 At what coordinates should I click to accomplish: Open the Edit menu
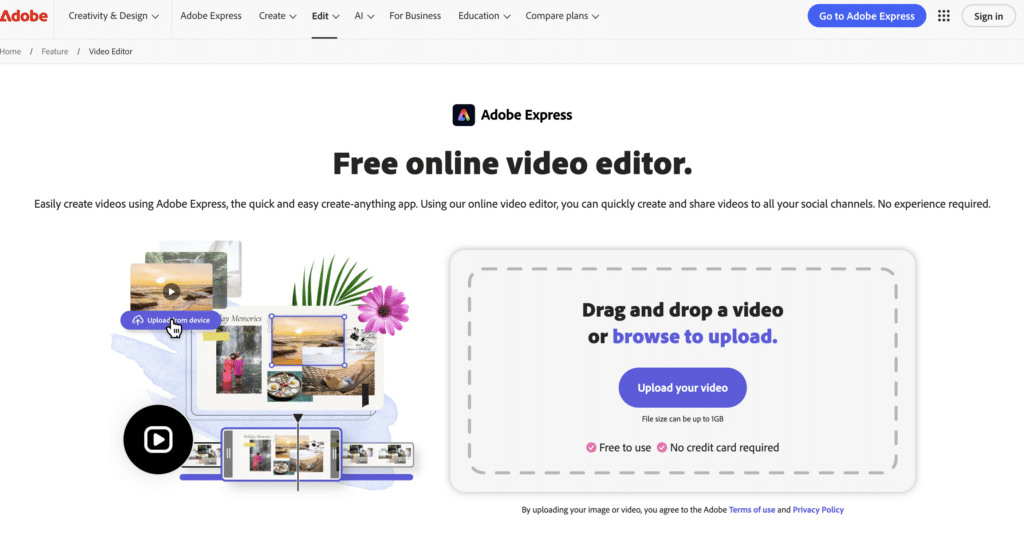pyautogui.click(x=325, y=16)
